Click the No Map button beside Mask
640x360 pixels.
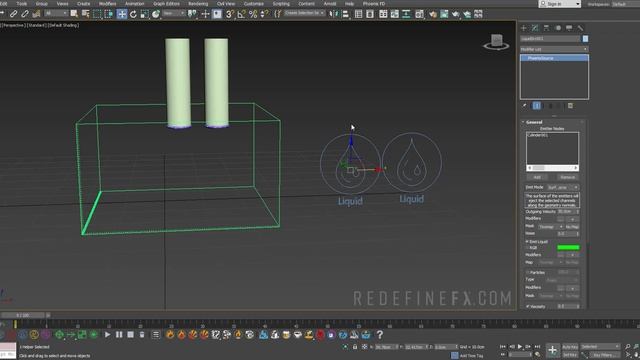[572, 227]
